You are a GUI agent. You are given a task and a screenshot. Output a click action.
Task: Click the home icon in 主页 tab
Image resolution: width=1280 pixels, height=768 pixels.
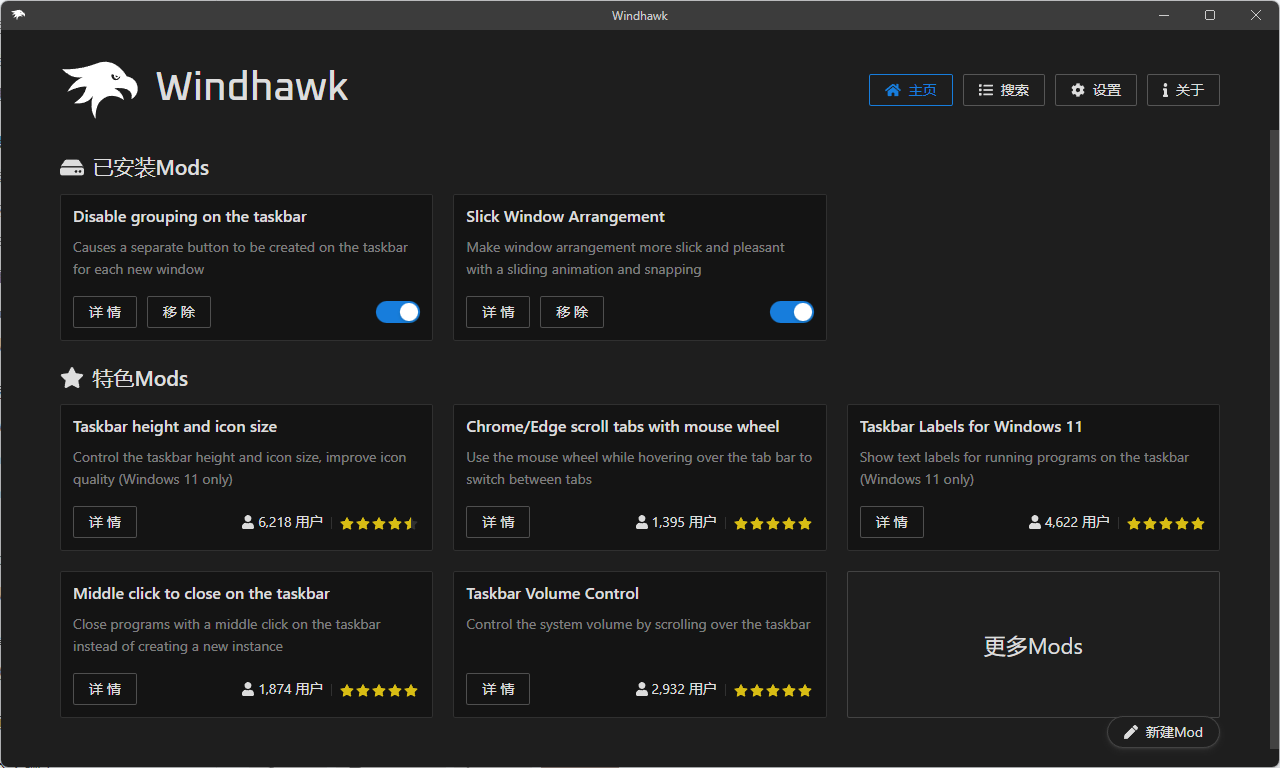coord(893,90)
